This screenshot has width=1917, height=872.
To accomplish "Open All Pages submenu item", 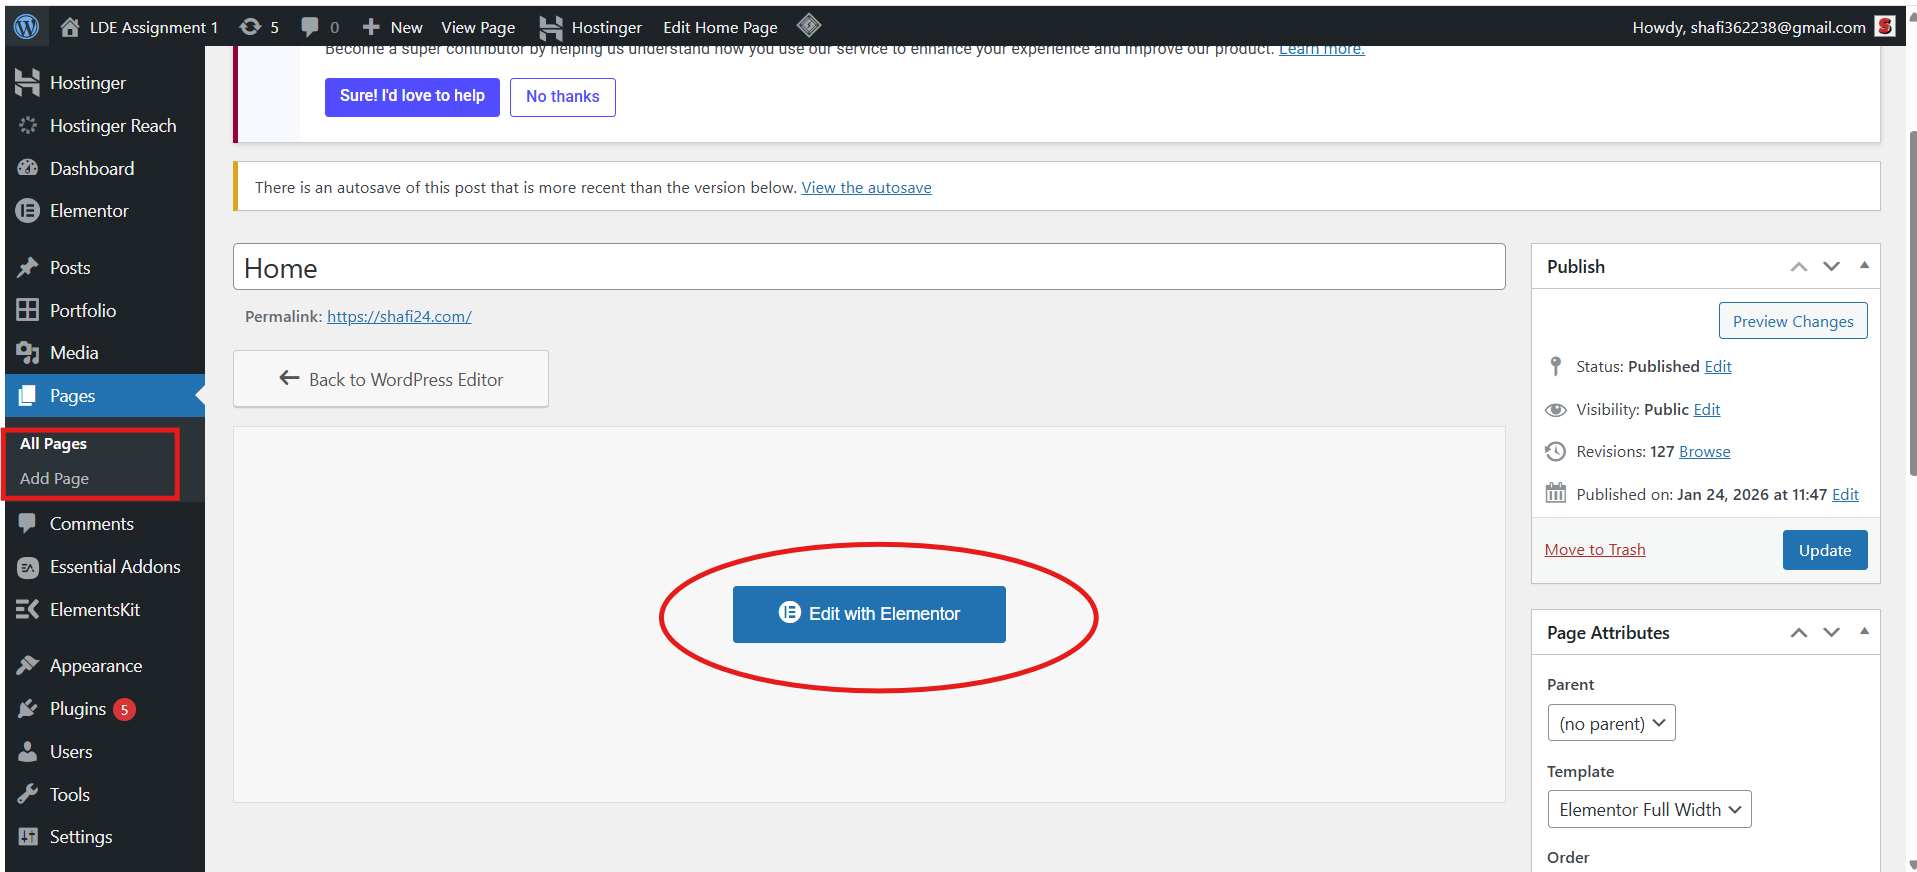I will [54, 444].
